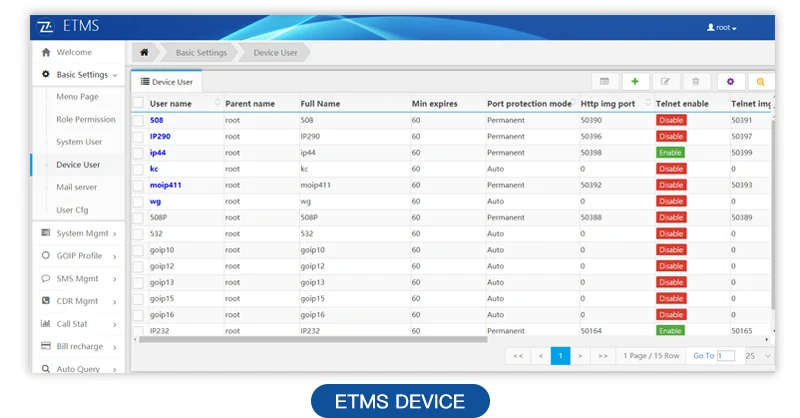Select all rows with header checkbox
This screenshot has height=418, width=800.
[x=139, y=103]
